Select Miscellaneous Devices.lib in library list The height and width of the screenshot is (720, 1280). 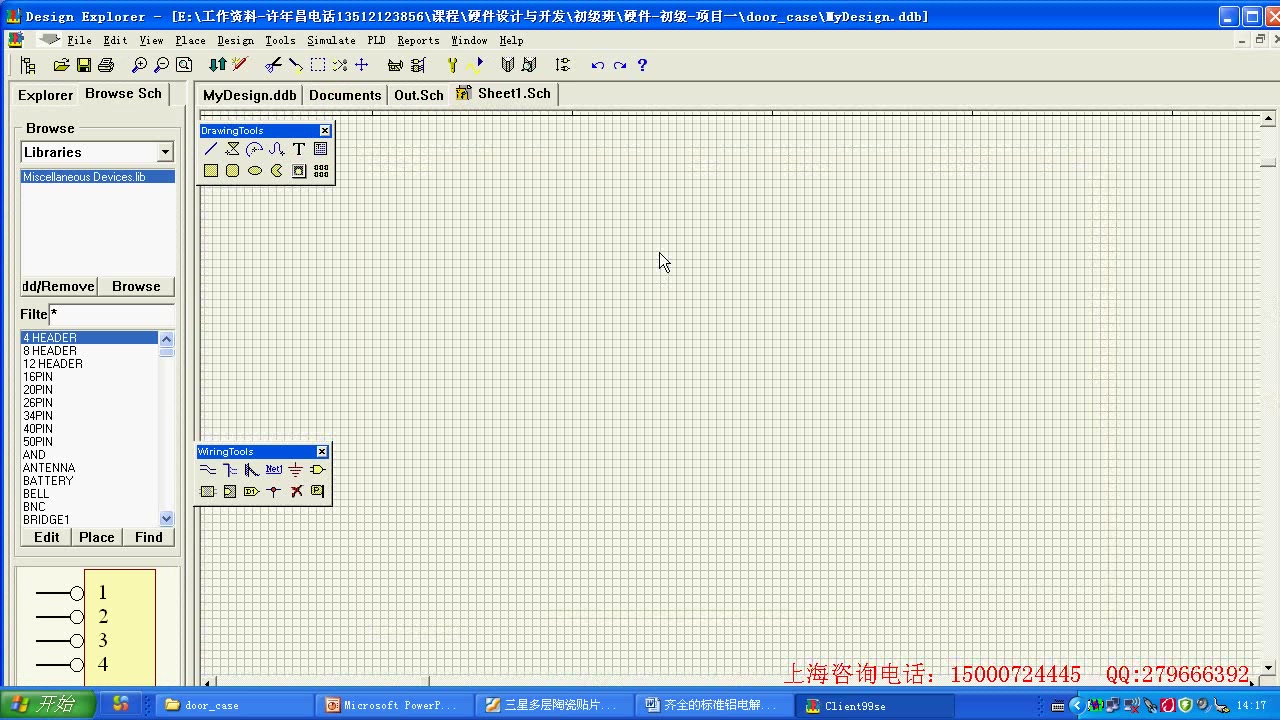pos(98,177)
